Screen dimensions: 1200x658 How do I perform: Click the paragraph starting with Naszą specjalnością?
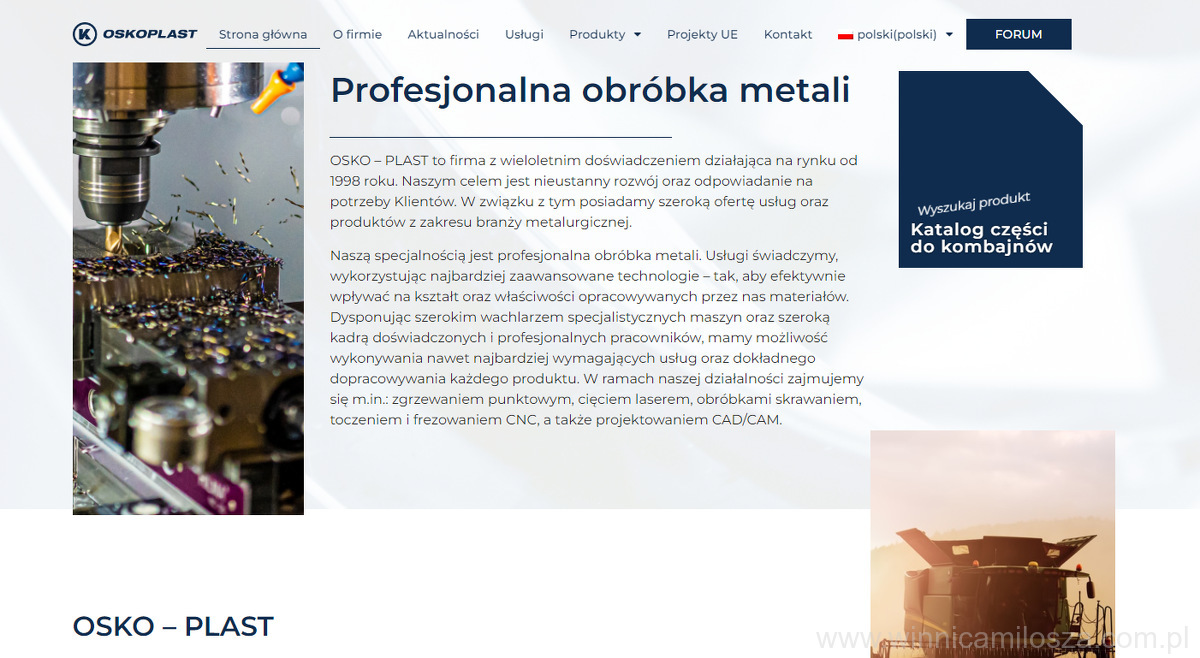596,338
